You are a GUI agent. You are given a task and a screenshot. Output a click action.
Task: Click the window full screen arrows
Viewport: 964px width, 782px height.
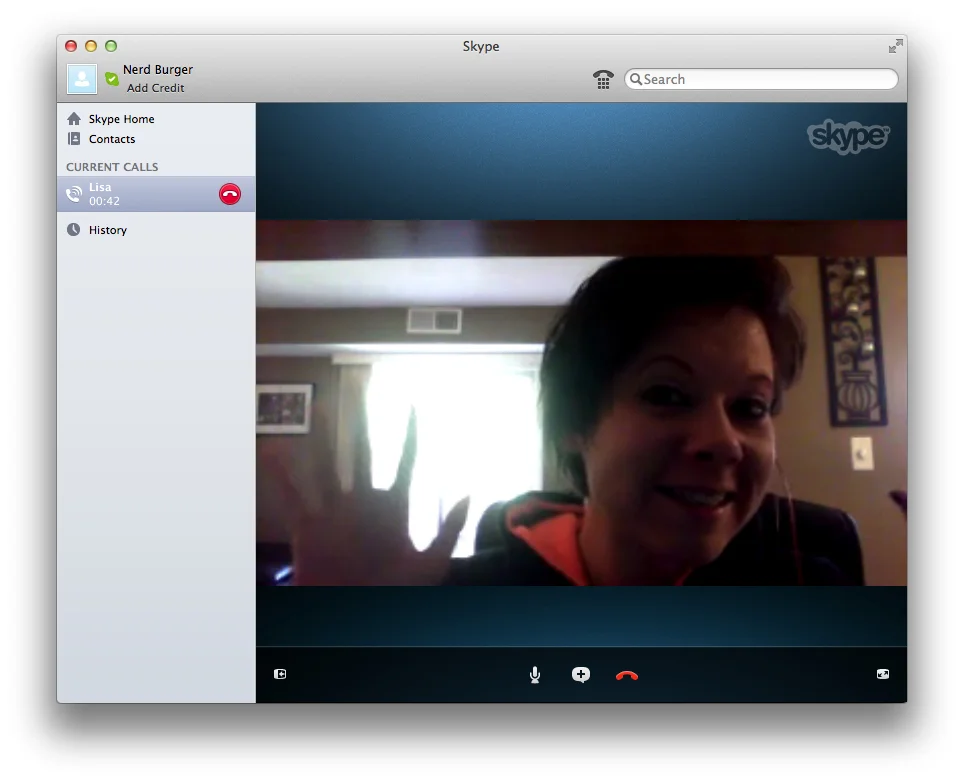(896, 46)
